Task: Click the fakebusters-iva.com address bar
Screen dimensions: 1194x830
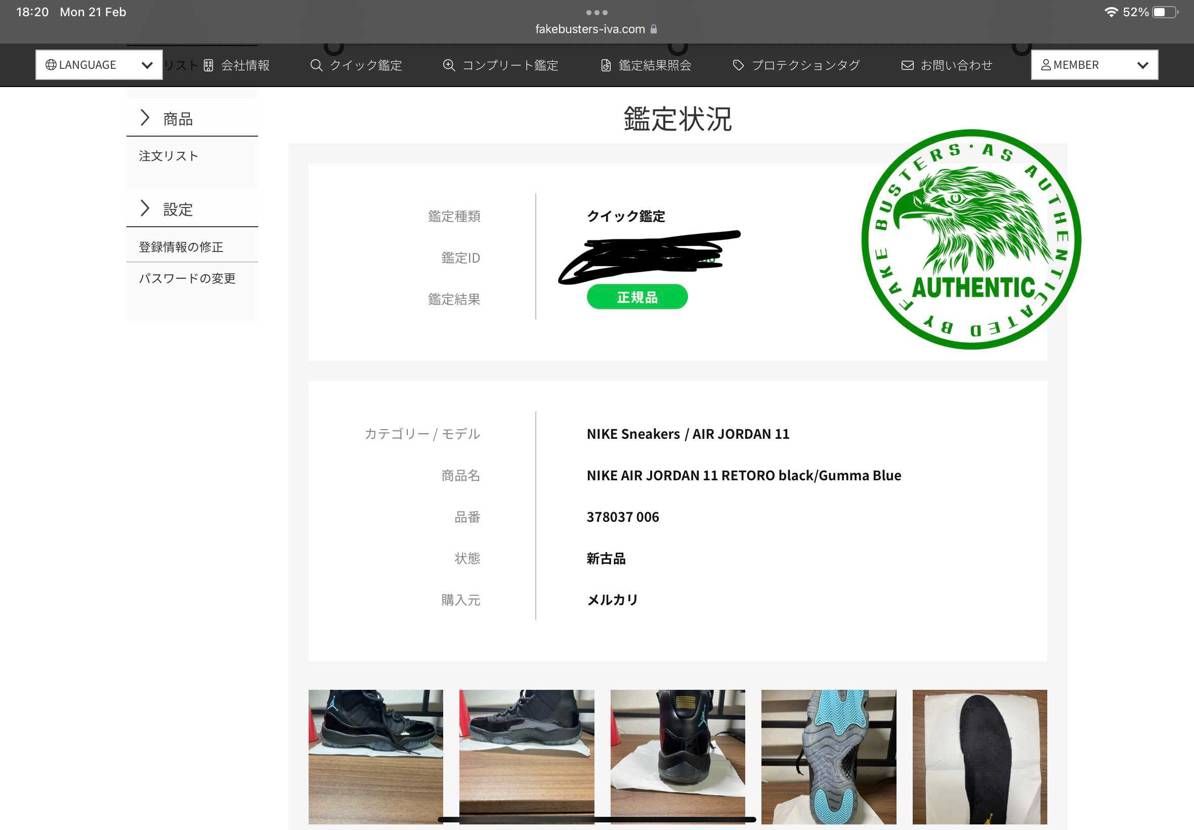Action: coord(596,29)
